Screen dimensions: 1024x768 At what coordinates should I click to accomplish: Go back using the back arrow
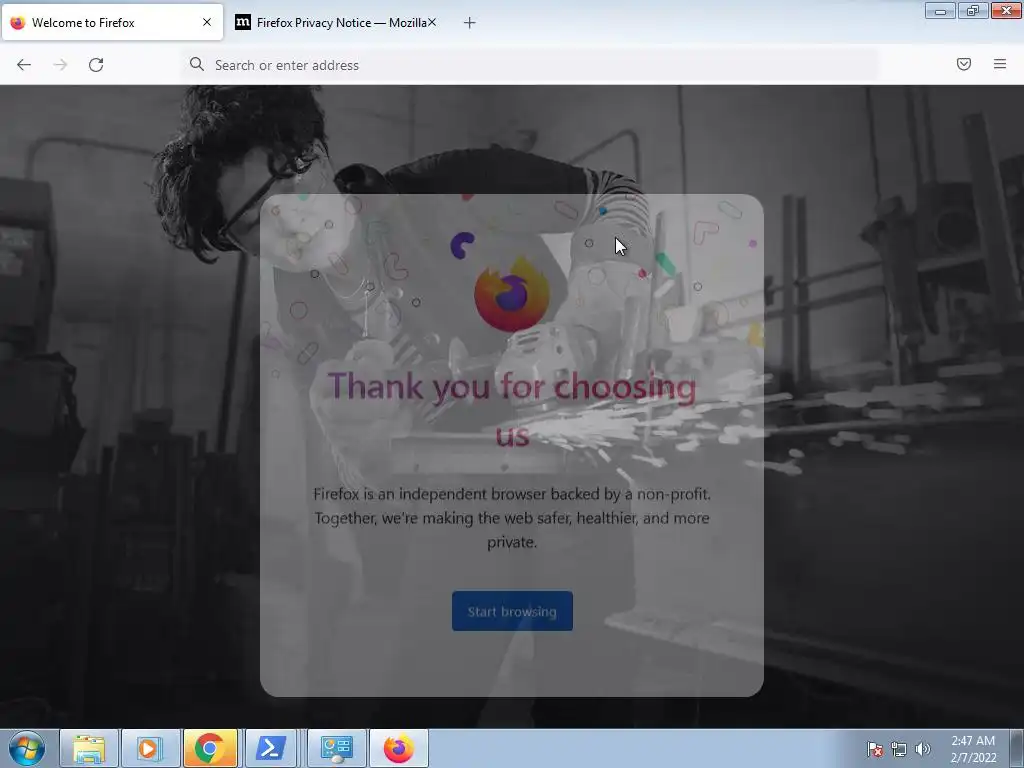pyautogui.click(x=24, y=65)
